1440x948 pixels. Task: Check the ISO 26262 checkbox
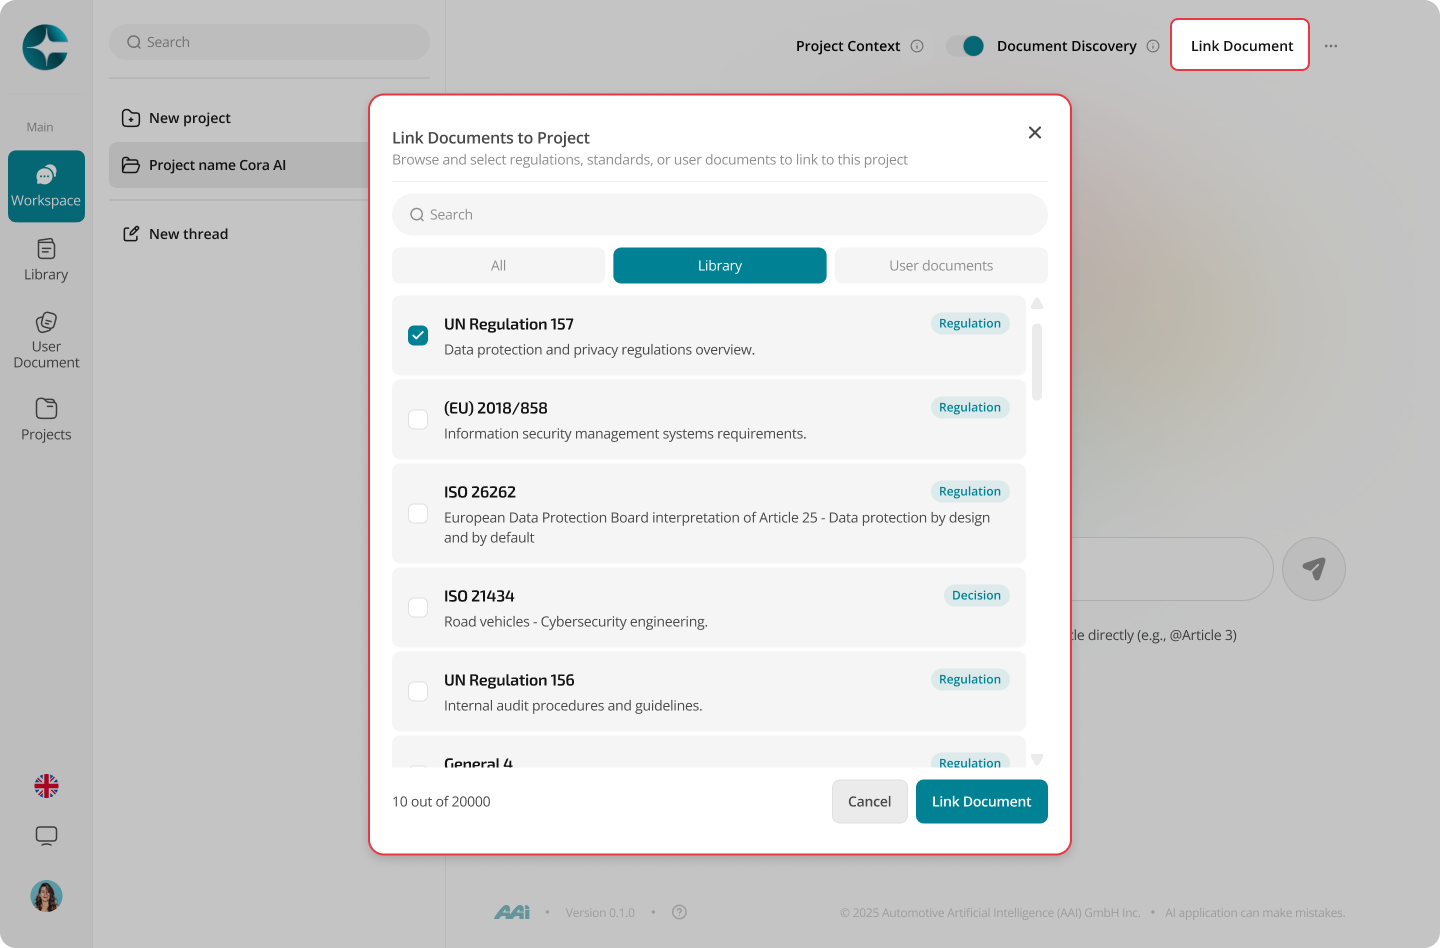(x=418, y=514)
